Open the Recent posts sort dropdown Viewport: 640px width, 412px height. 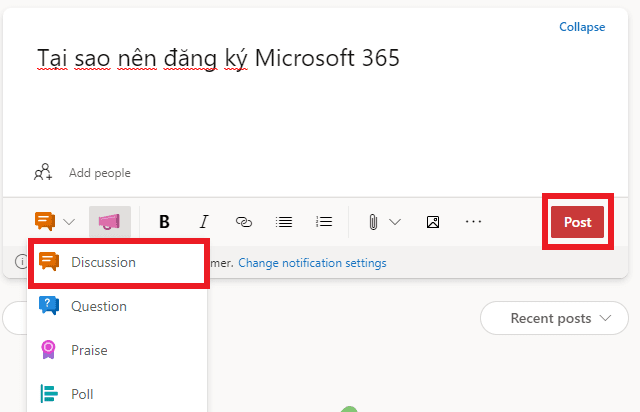click(554, 318)
